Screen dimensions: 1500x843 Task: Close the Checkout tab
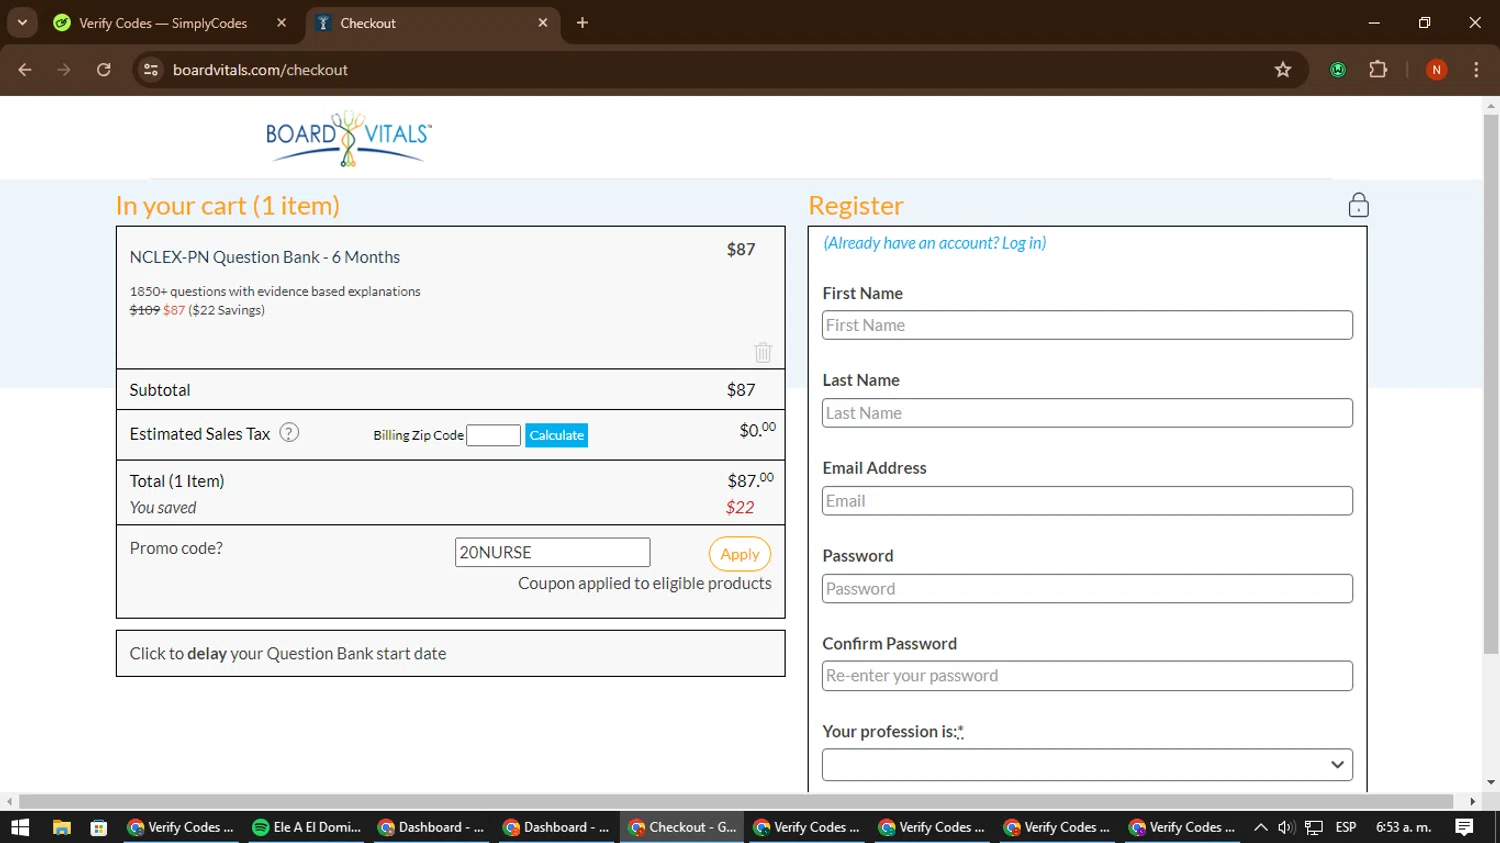(543, 23)
